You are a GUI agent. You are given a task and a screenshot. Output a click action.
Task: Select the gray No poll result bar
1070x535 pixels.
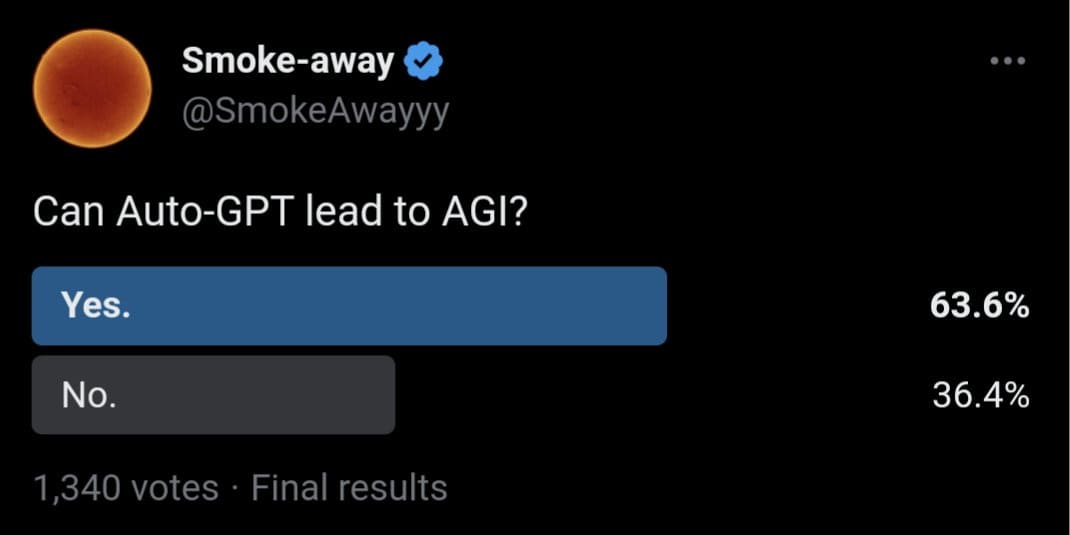[x=213, y=395]
